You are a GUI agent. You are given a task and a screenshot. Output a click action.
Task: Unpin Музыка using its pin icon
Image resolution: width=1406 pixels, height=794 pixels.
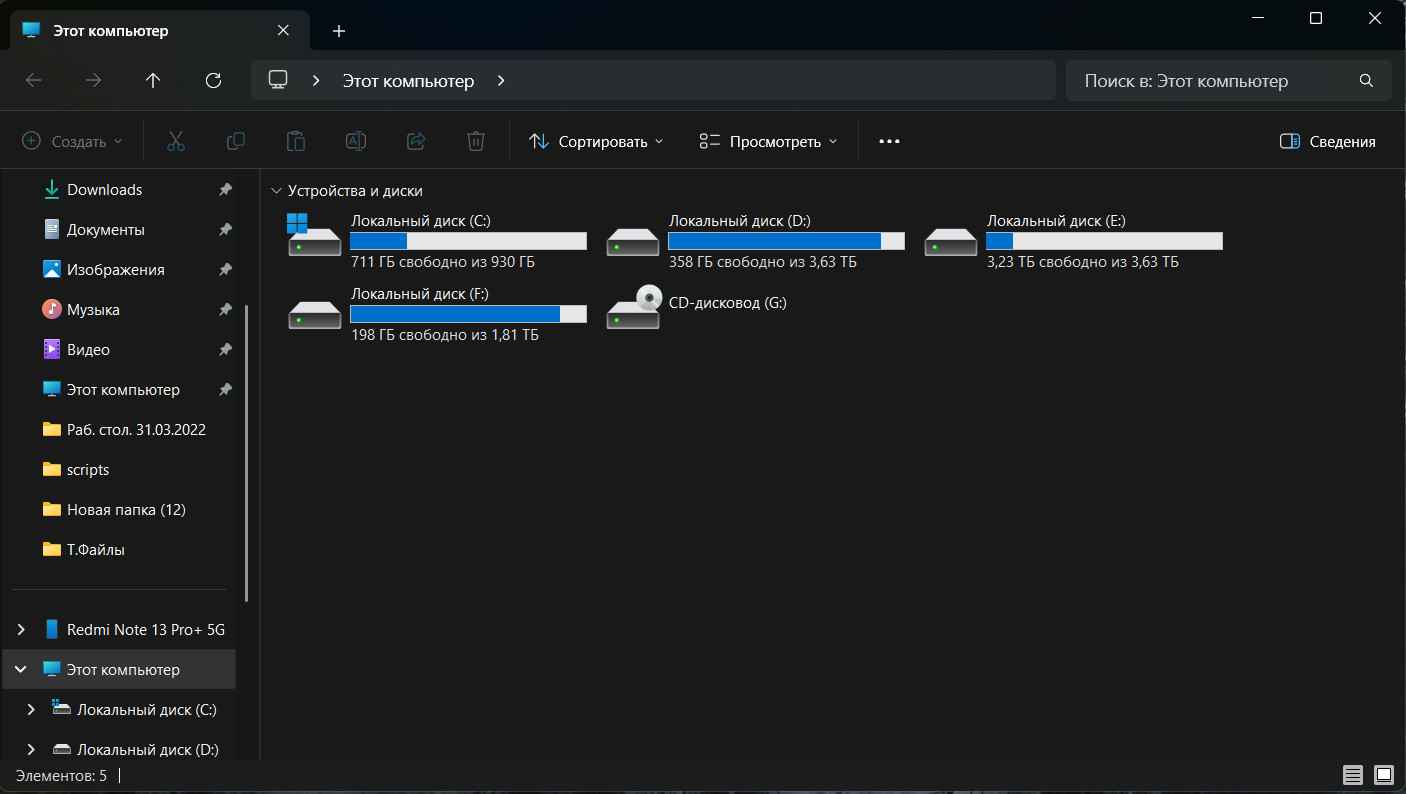(225, 309)
